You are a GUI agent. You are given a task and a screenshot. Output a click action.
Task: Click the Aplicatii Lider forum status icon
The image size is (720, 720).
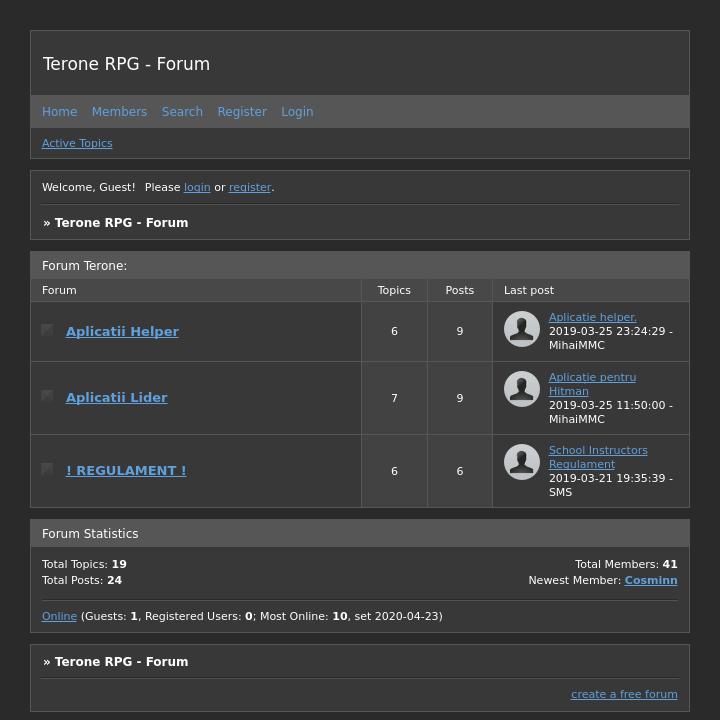[x=47, y=396]
